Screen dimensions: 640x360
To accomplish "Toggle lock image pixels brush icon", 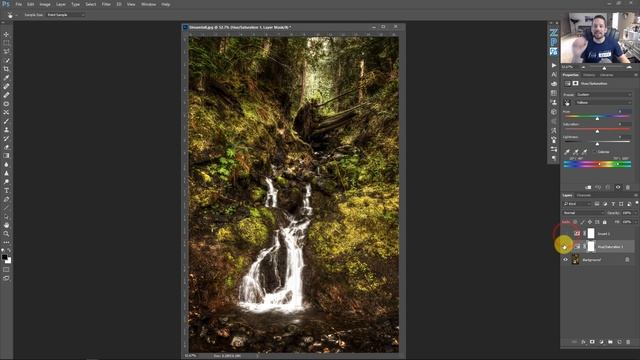I will (582, 222).
